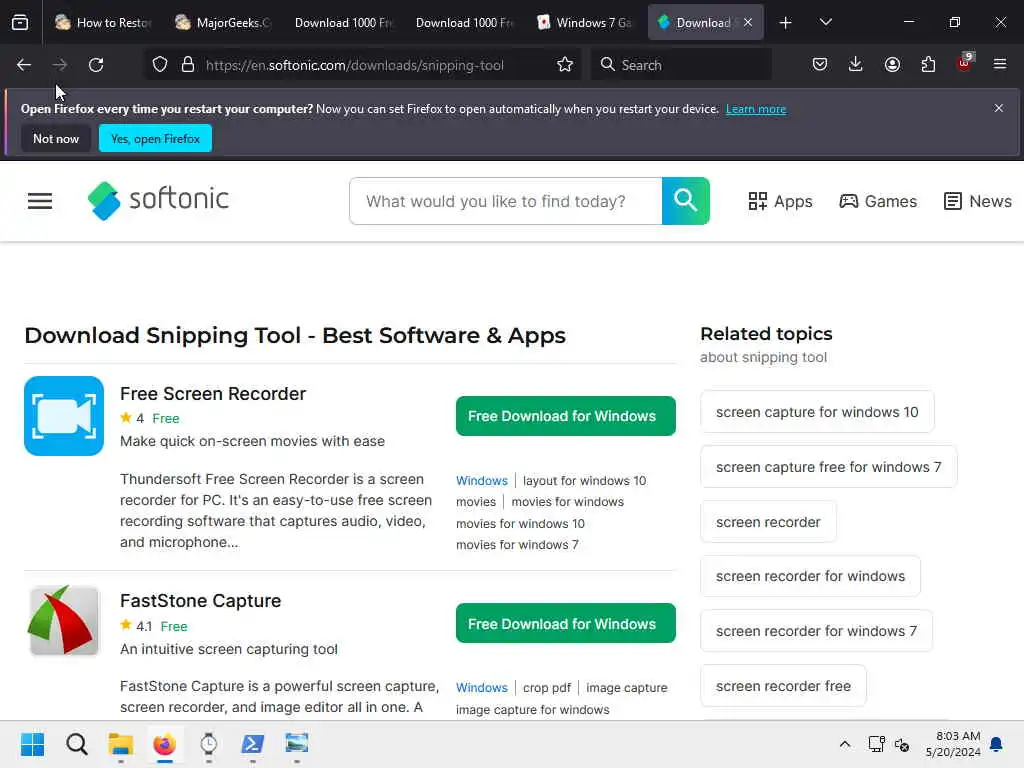Click the Firefox Search box
The height and width of the screenshot is (768, 1024).
(681, 65)
